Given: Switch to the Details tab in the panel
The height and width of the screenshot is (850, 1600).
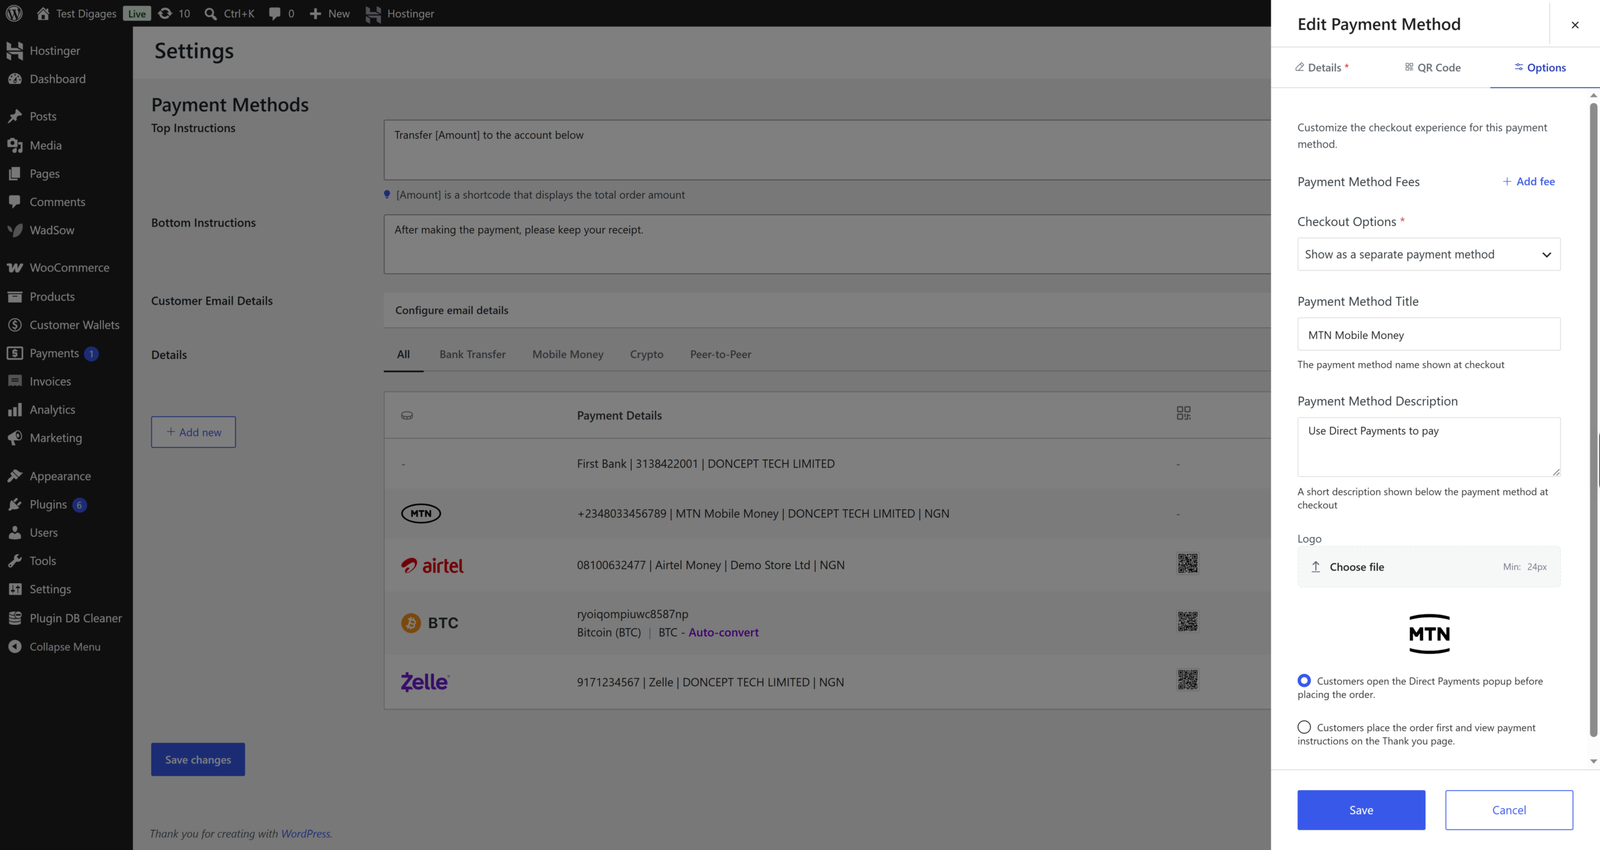Looking at the screenshot, I should [x=1322, y=67].
